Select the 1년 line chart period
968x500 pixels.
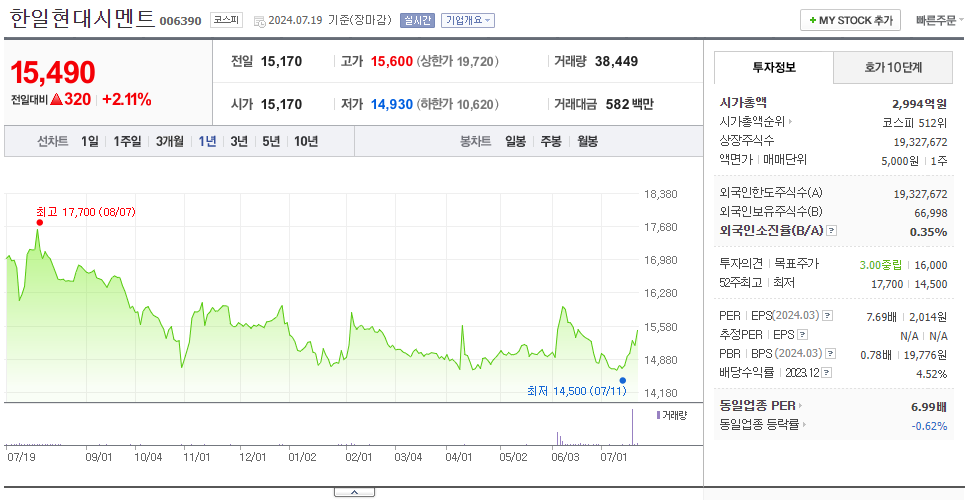tap(207, 141)
